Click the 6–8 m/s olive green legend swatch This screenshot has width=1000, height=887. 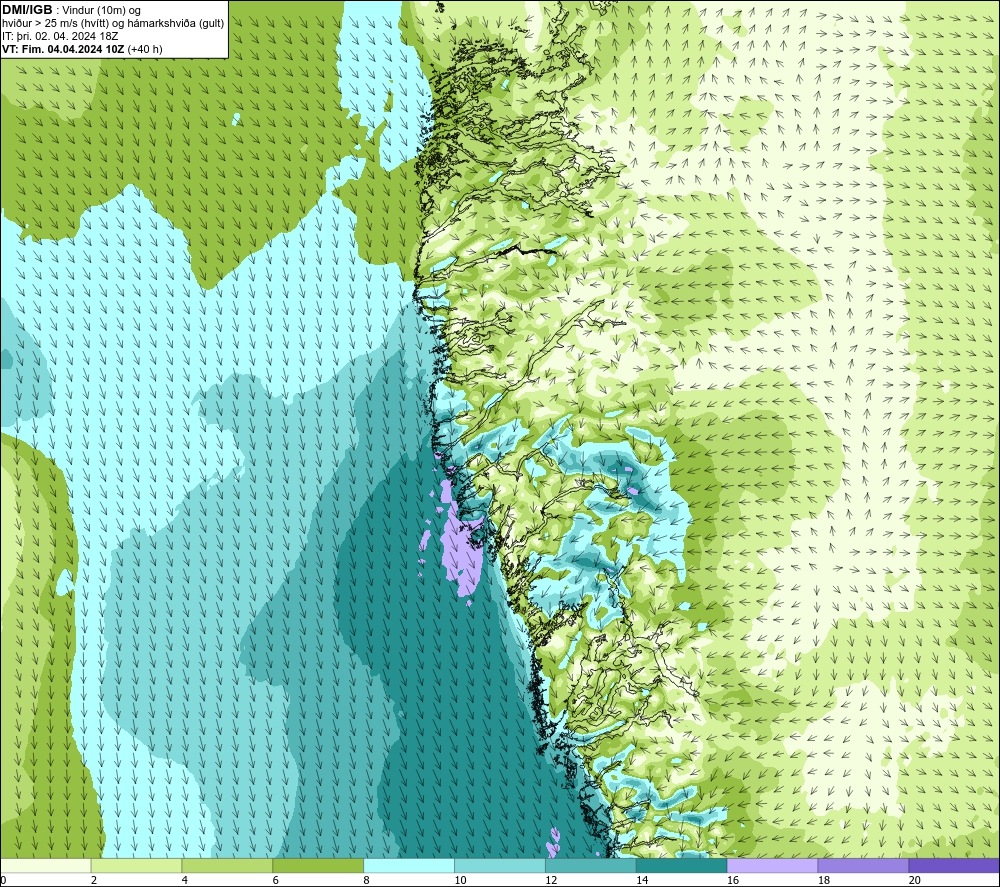click(318, 865)
